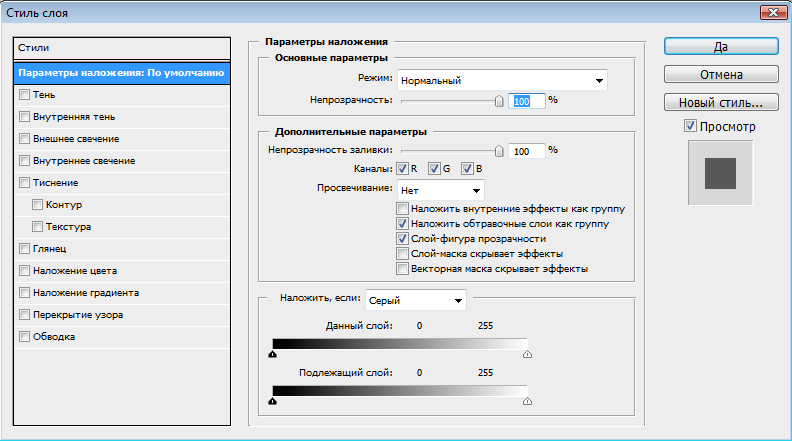Enable the Глянец checkbox

[x=24, y=249]
